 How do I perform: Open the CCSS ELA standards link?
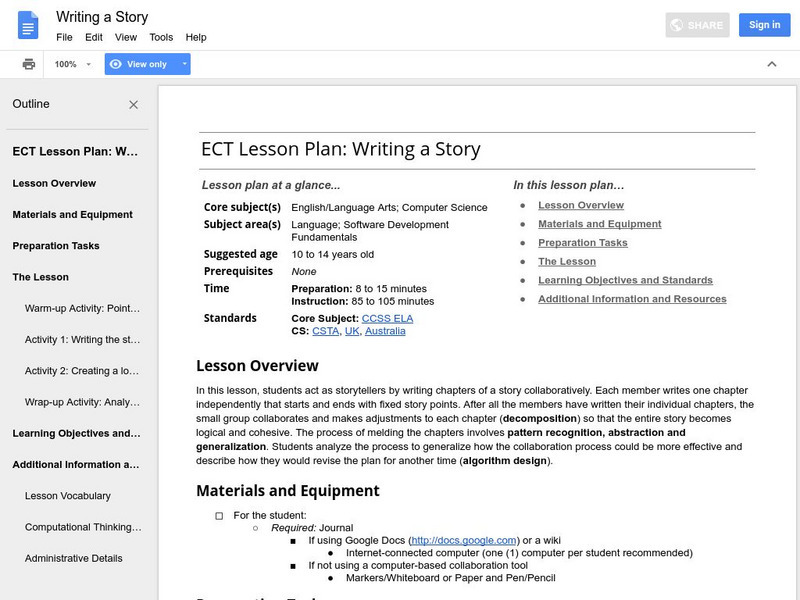point(387,318)
